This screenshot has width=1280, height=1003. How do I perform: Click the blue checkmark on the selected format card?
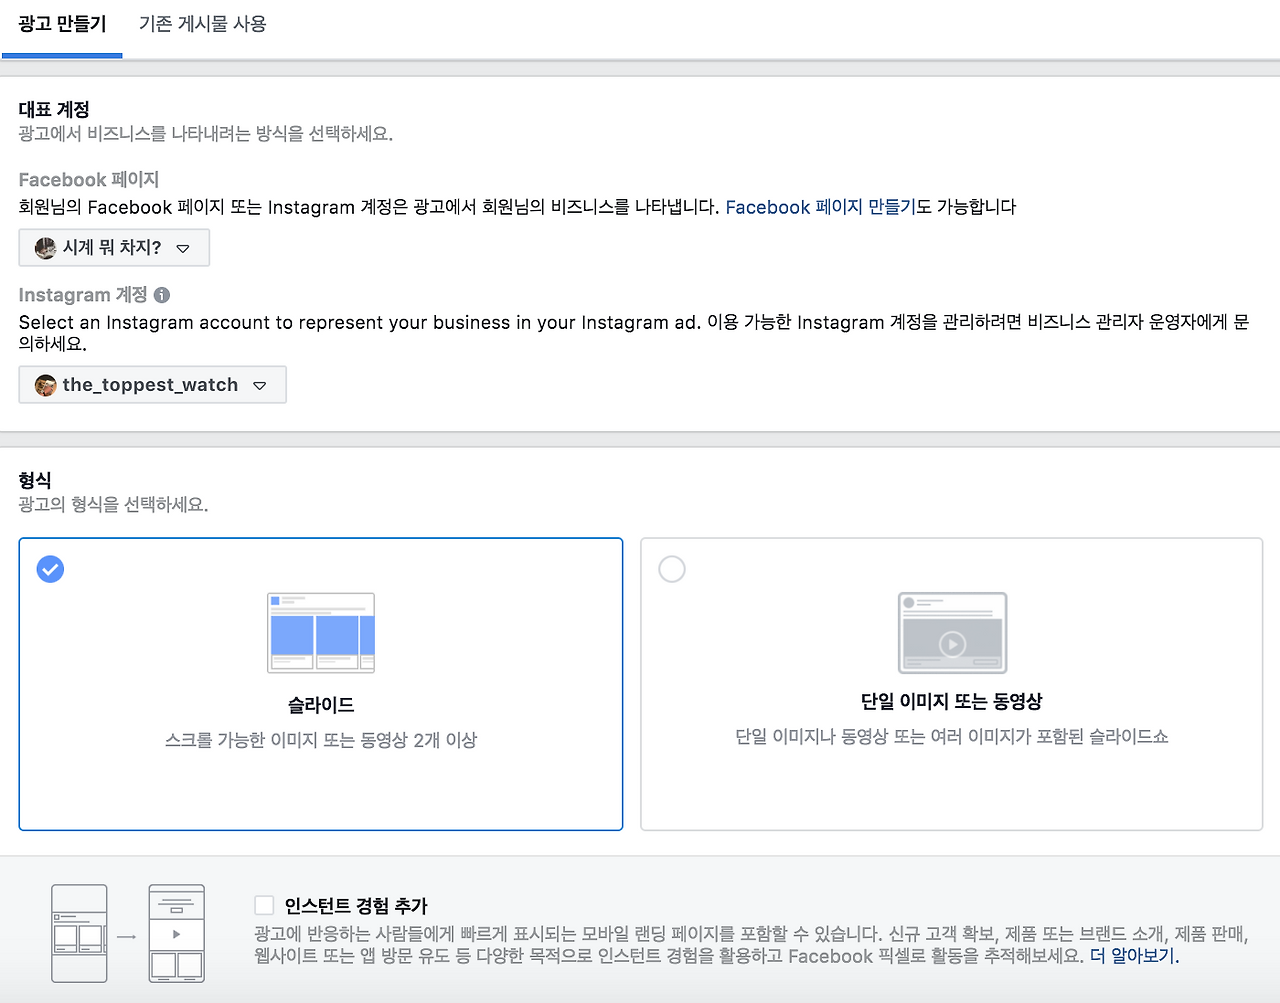click(50, 569)
